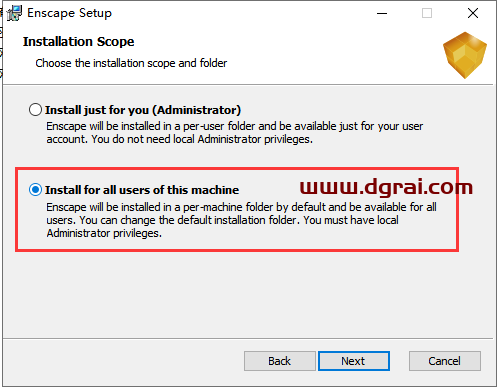The height and width of the screenshot is (389, 499).
Task: Click 'Install for all users of this machine' label
Action: click(142, 190)
